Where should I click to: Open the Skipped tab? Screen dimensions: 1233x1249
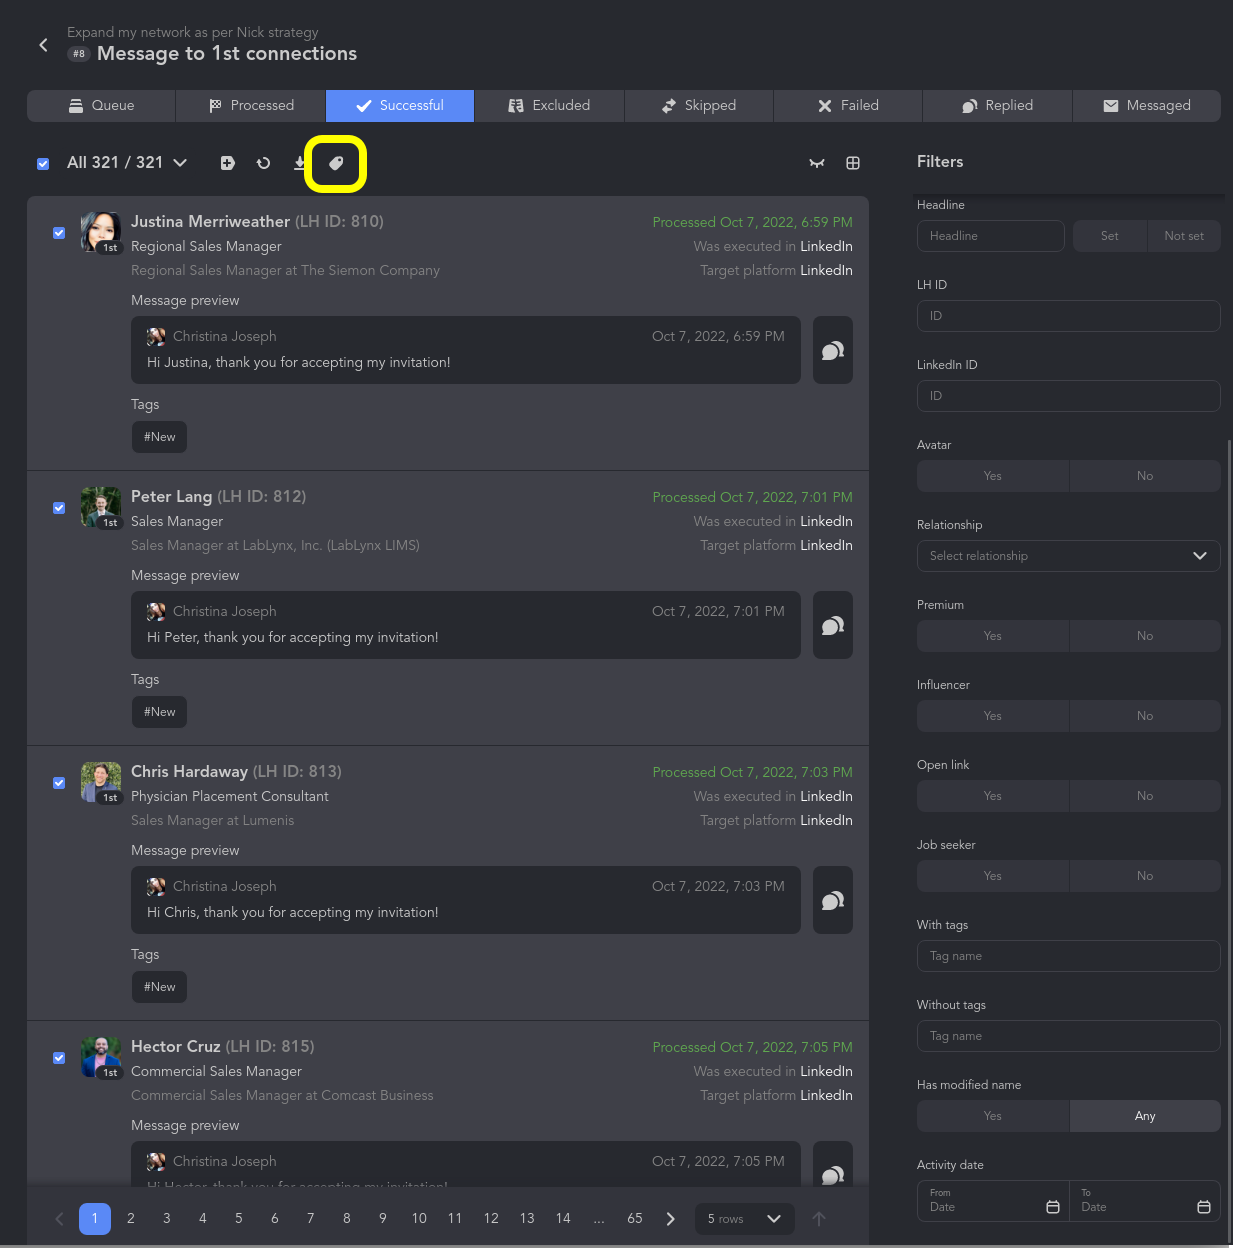pos(699,106)
